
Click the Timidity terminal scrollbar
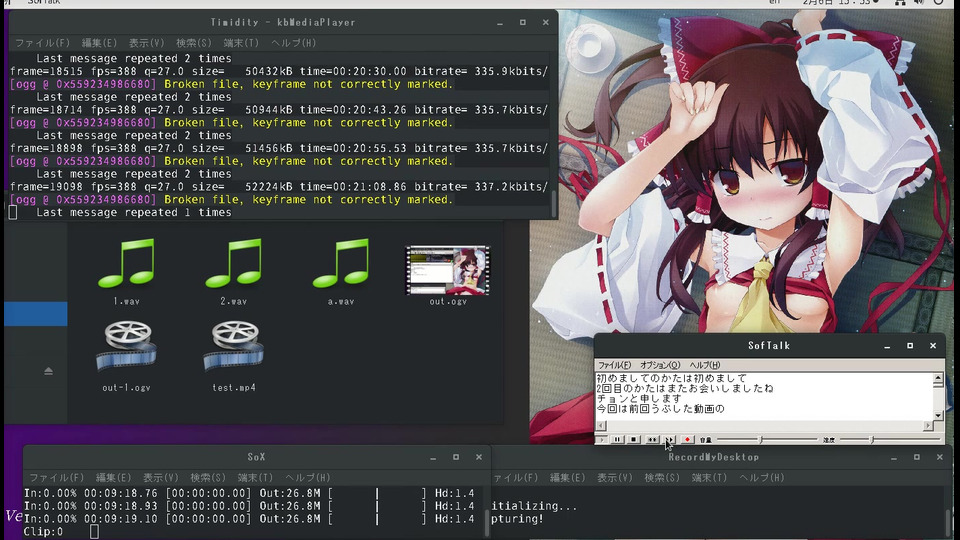pos(554,203)
